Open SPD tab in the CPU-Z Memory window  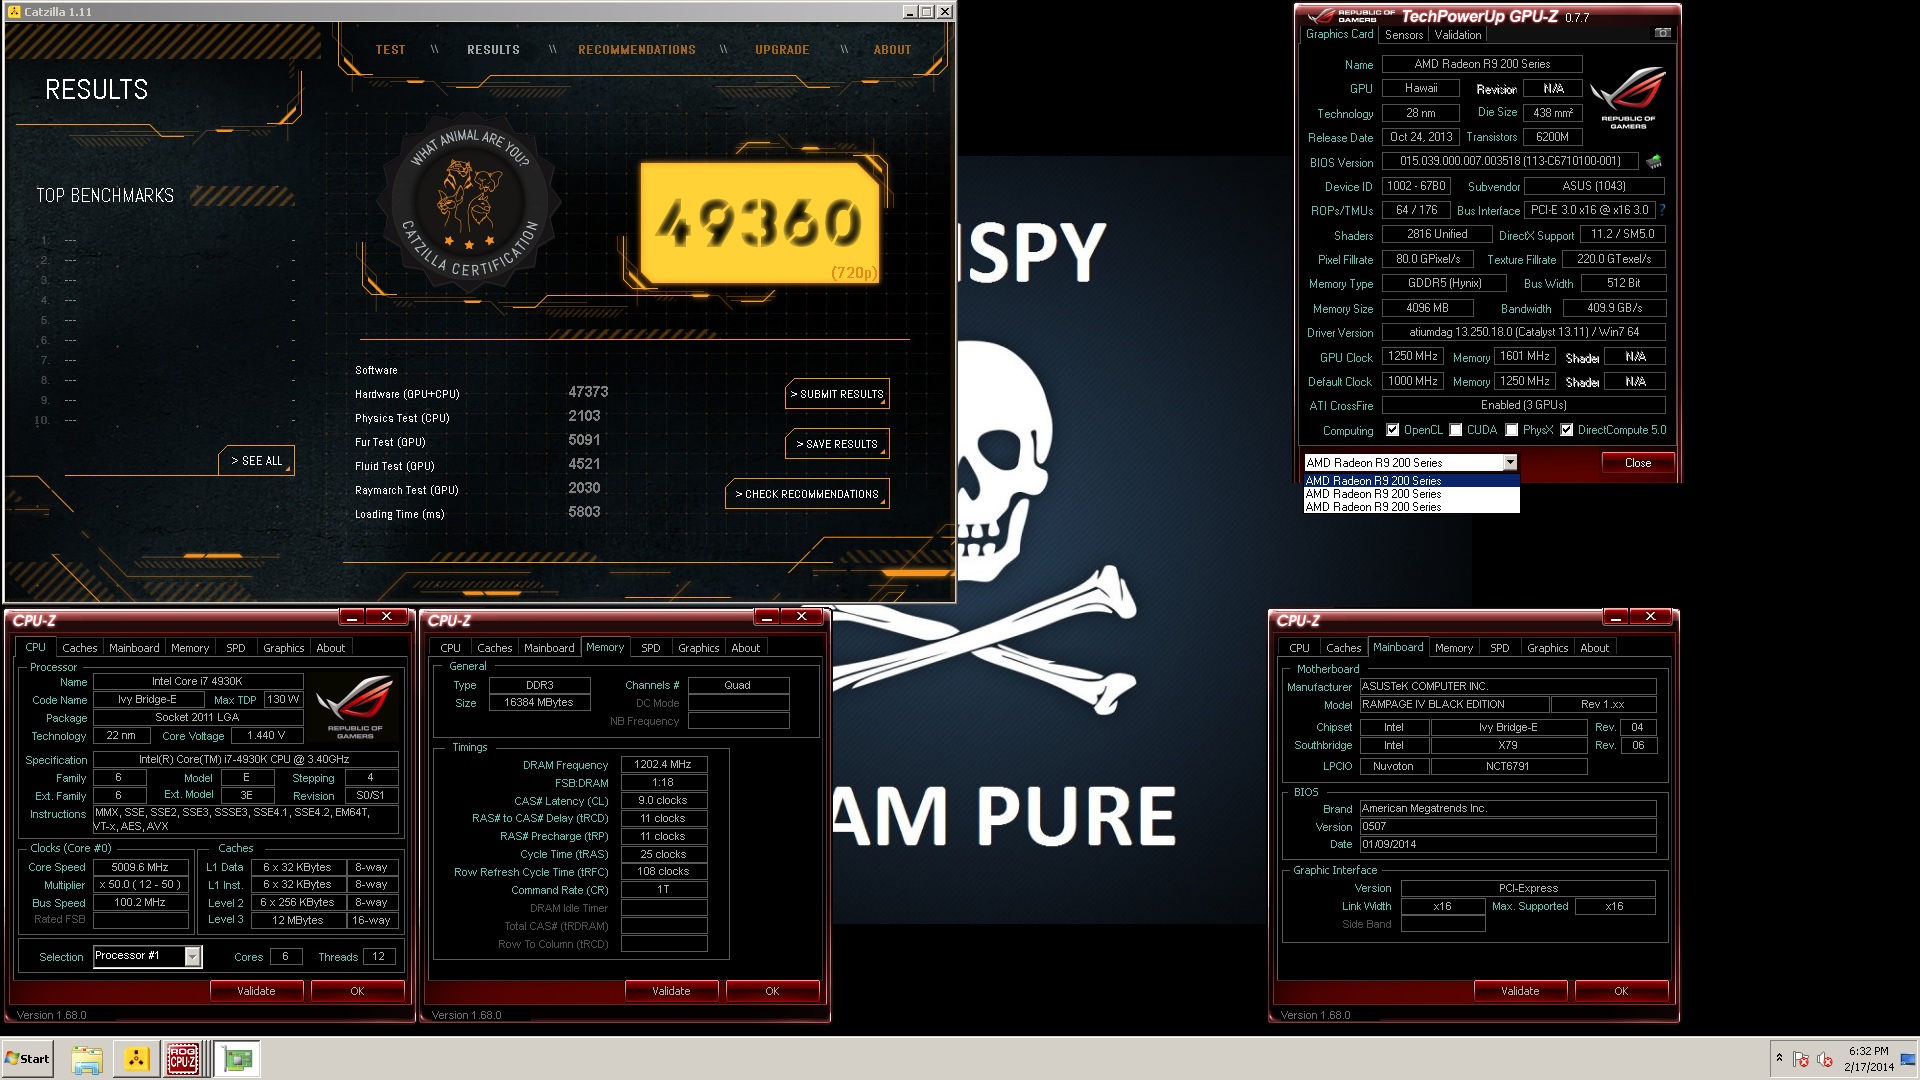(651, 648)
